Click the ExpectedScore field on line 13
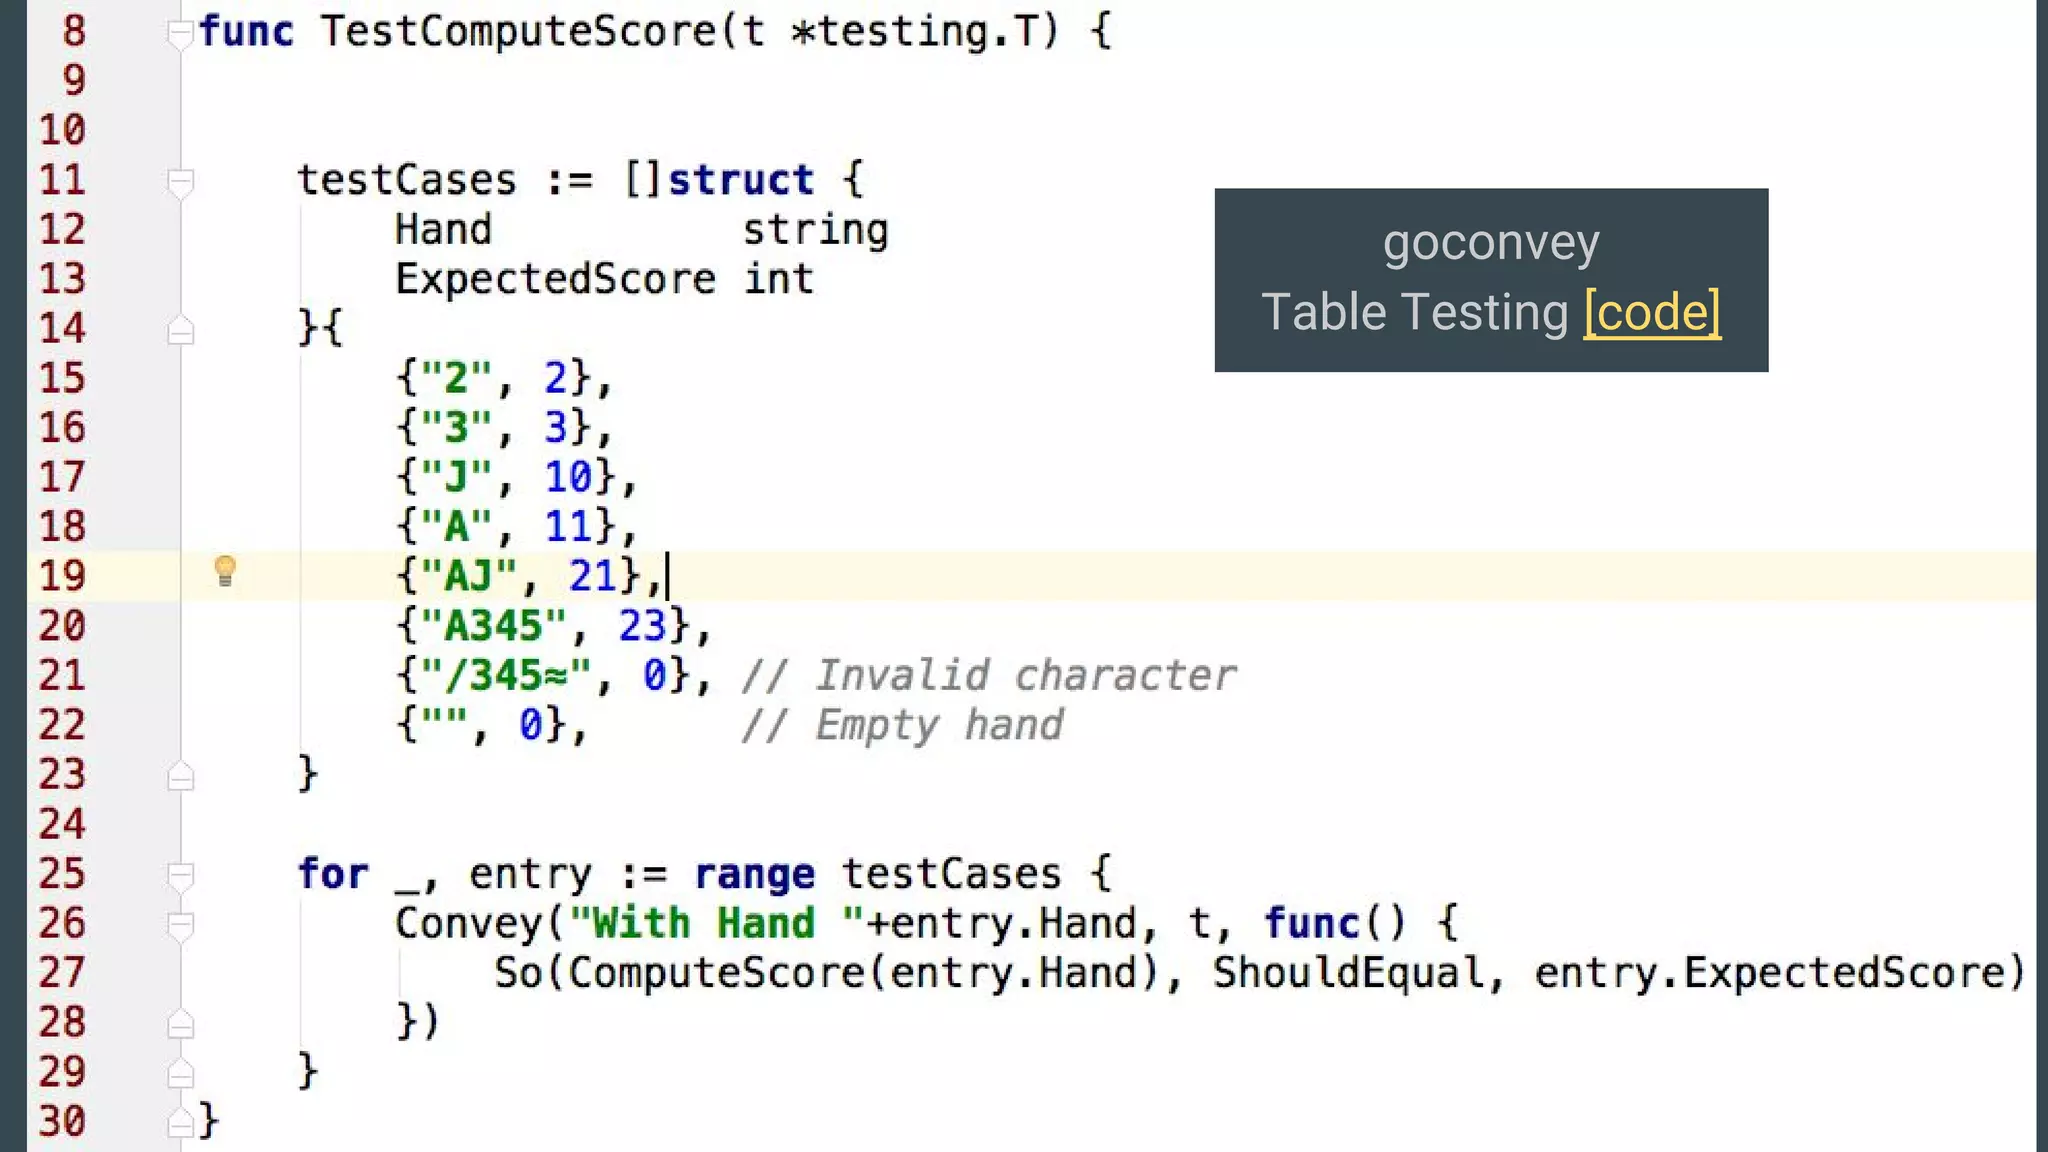 [555, 279]
